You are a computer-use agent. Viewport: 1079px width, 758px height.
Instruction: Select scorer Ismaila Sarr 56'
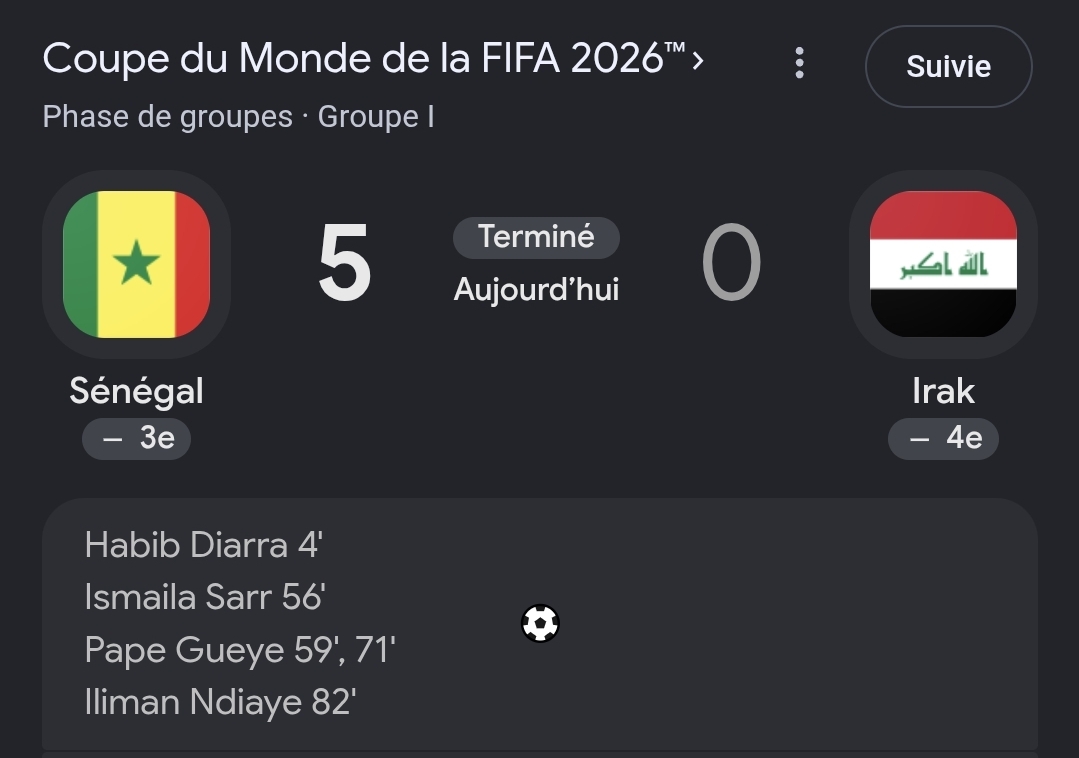coord(205,597)
